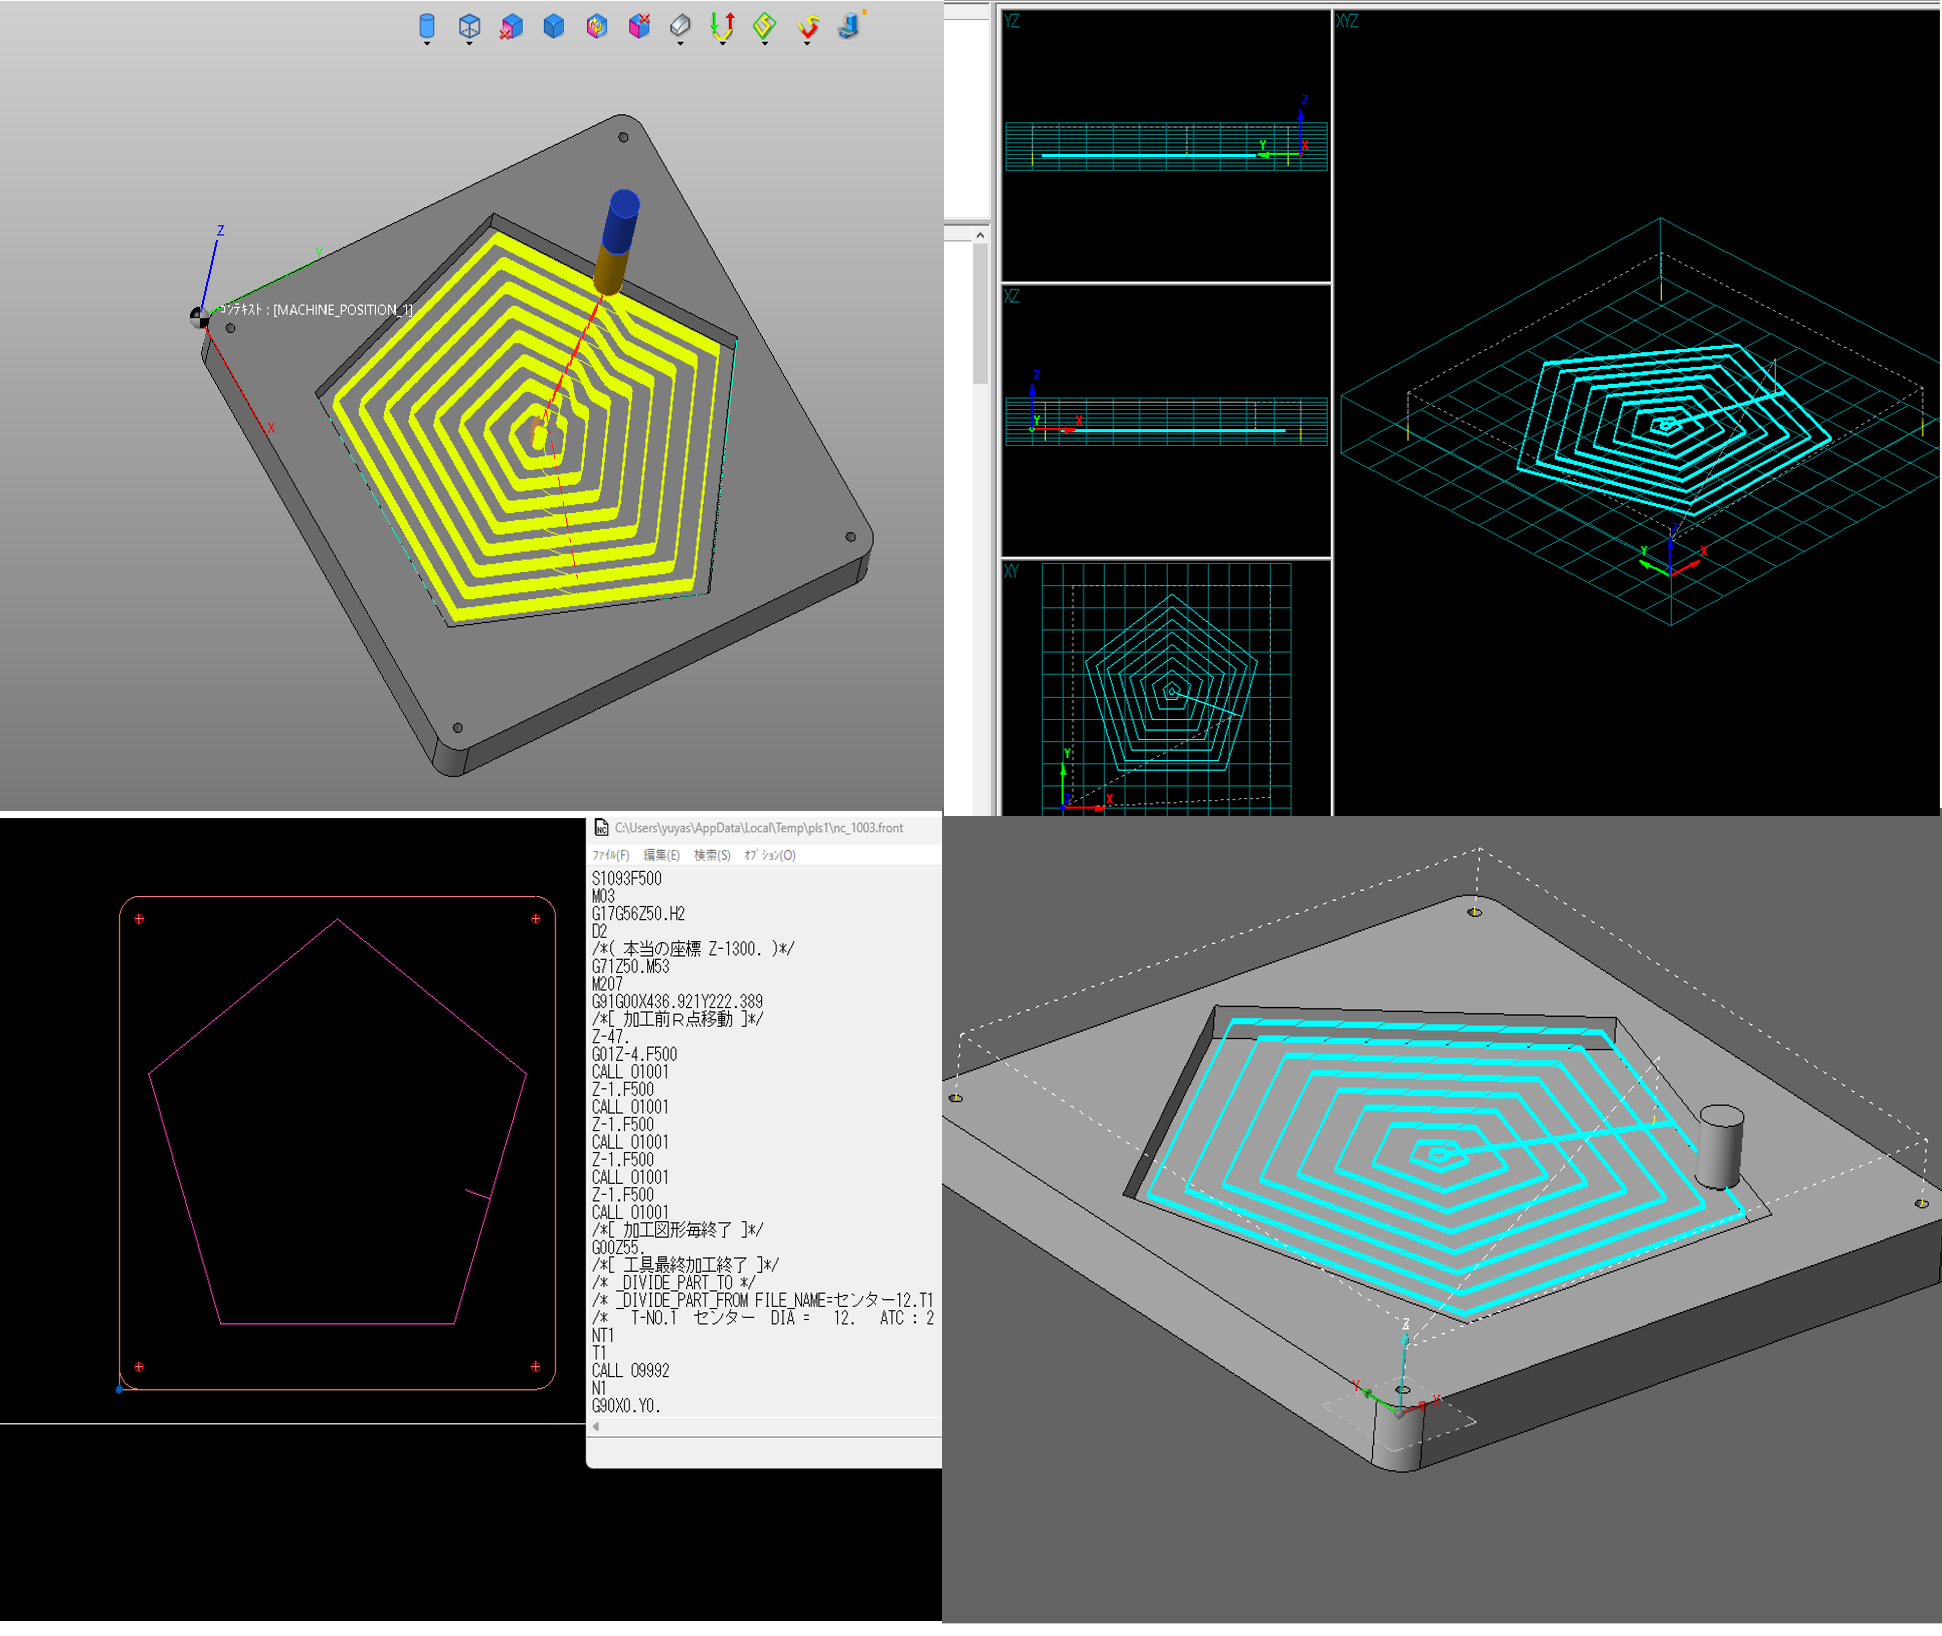Select the wireframe box display icon
Viewport: 1942px width, 1636px height.
[x=469, y=25]
